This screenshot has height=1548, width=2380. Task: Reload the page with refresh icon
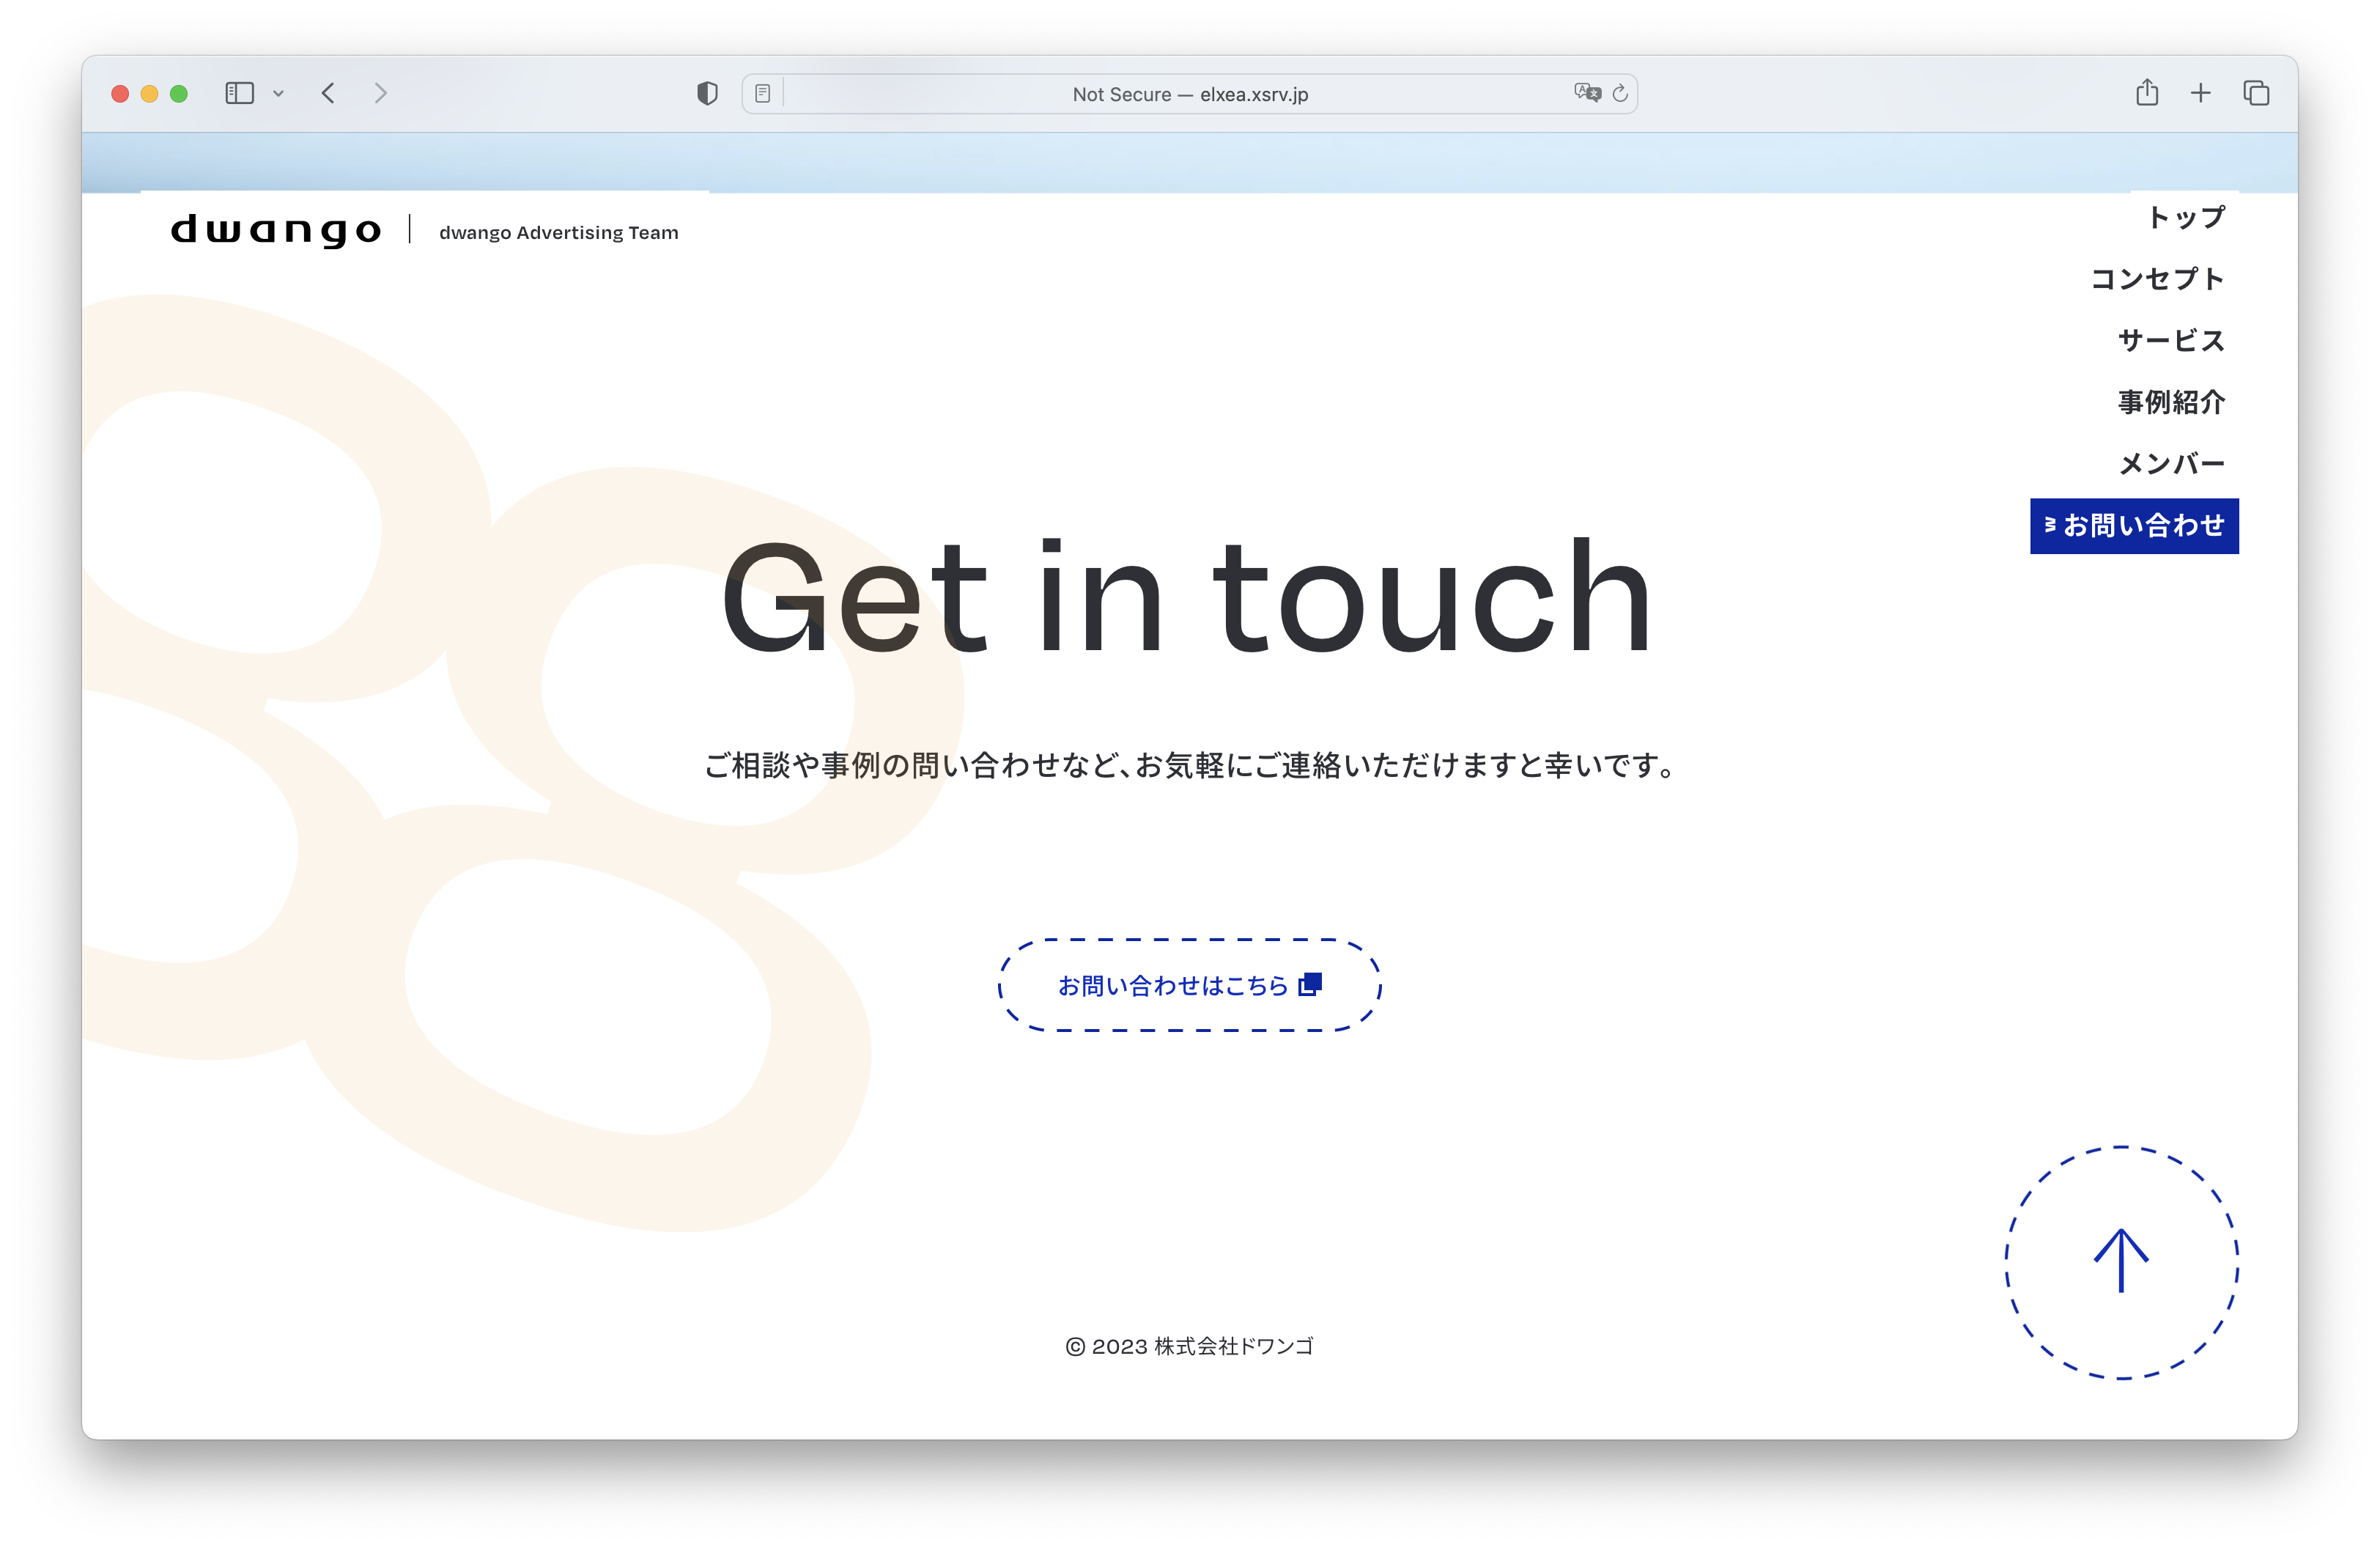coord(1620,94)
